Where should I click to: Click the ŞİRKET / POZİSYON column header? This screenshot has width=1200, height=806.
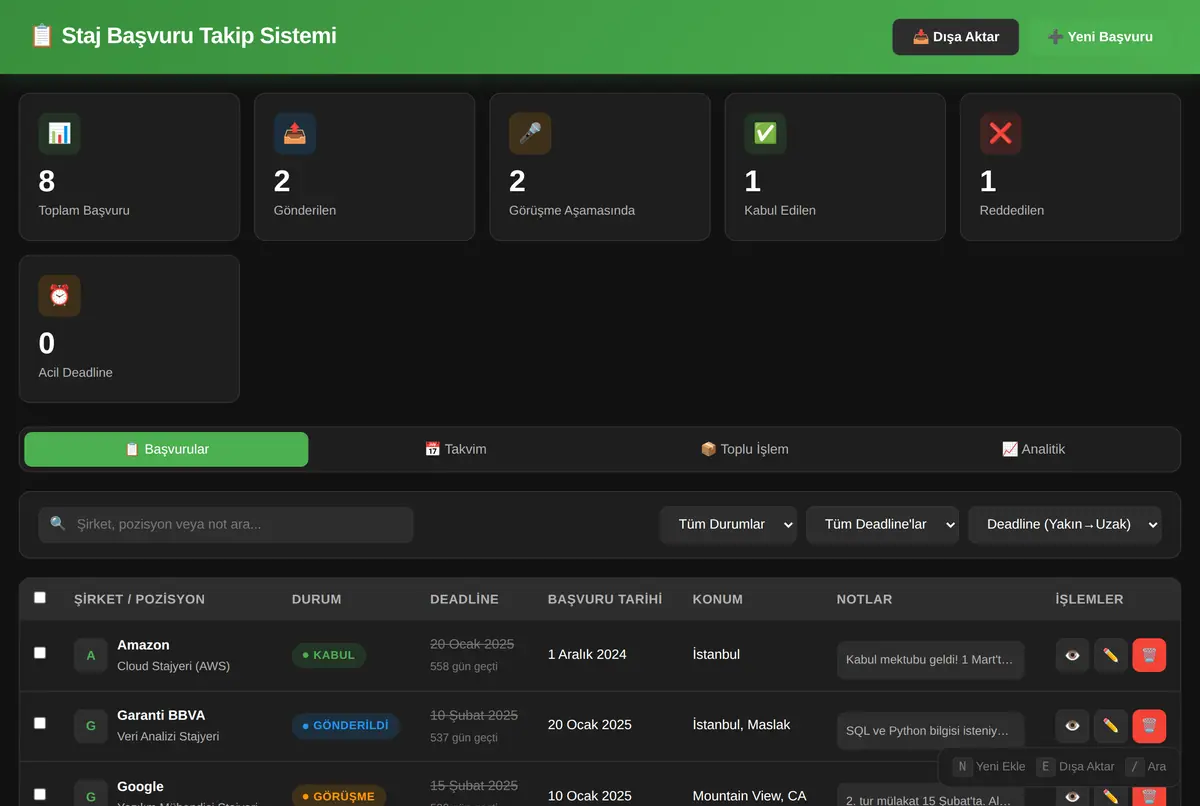coord(139,600)
